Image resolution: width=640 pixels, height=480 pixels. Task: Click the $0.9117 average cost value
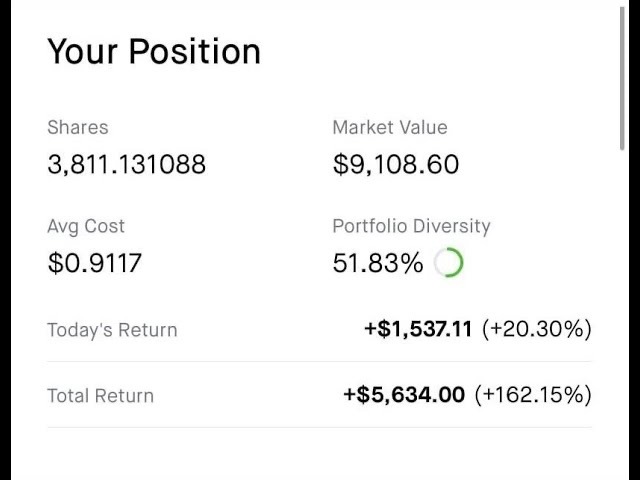[95, 264]
